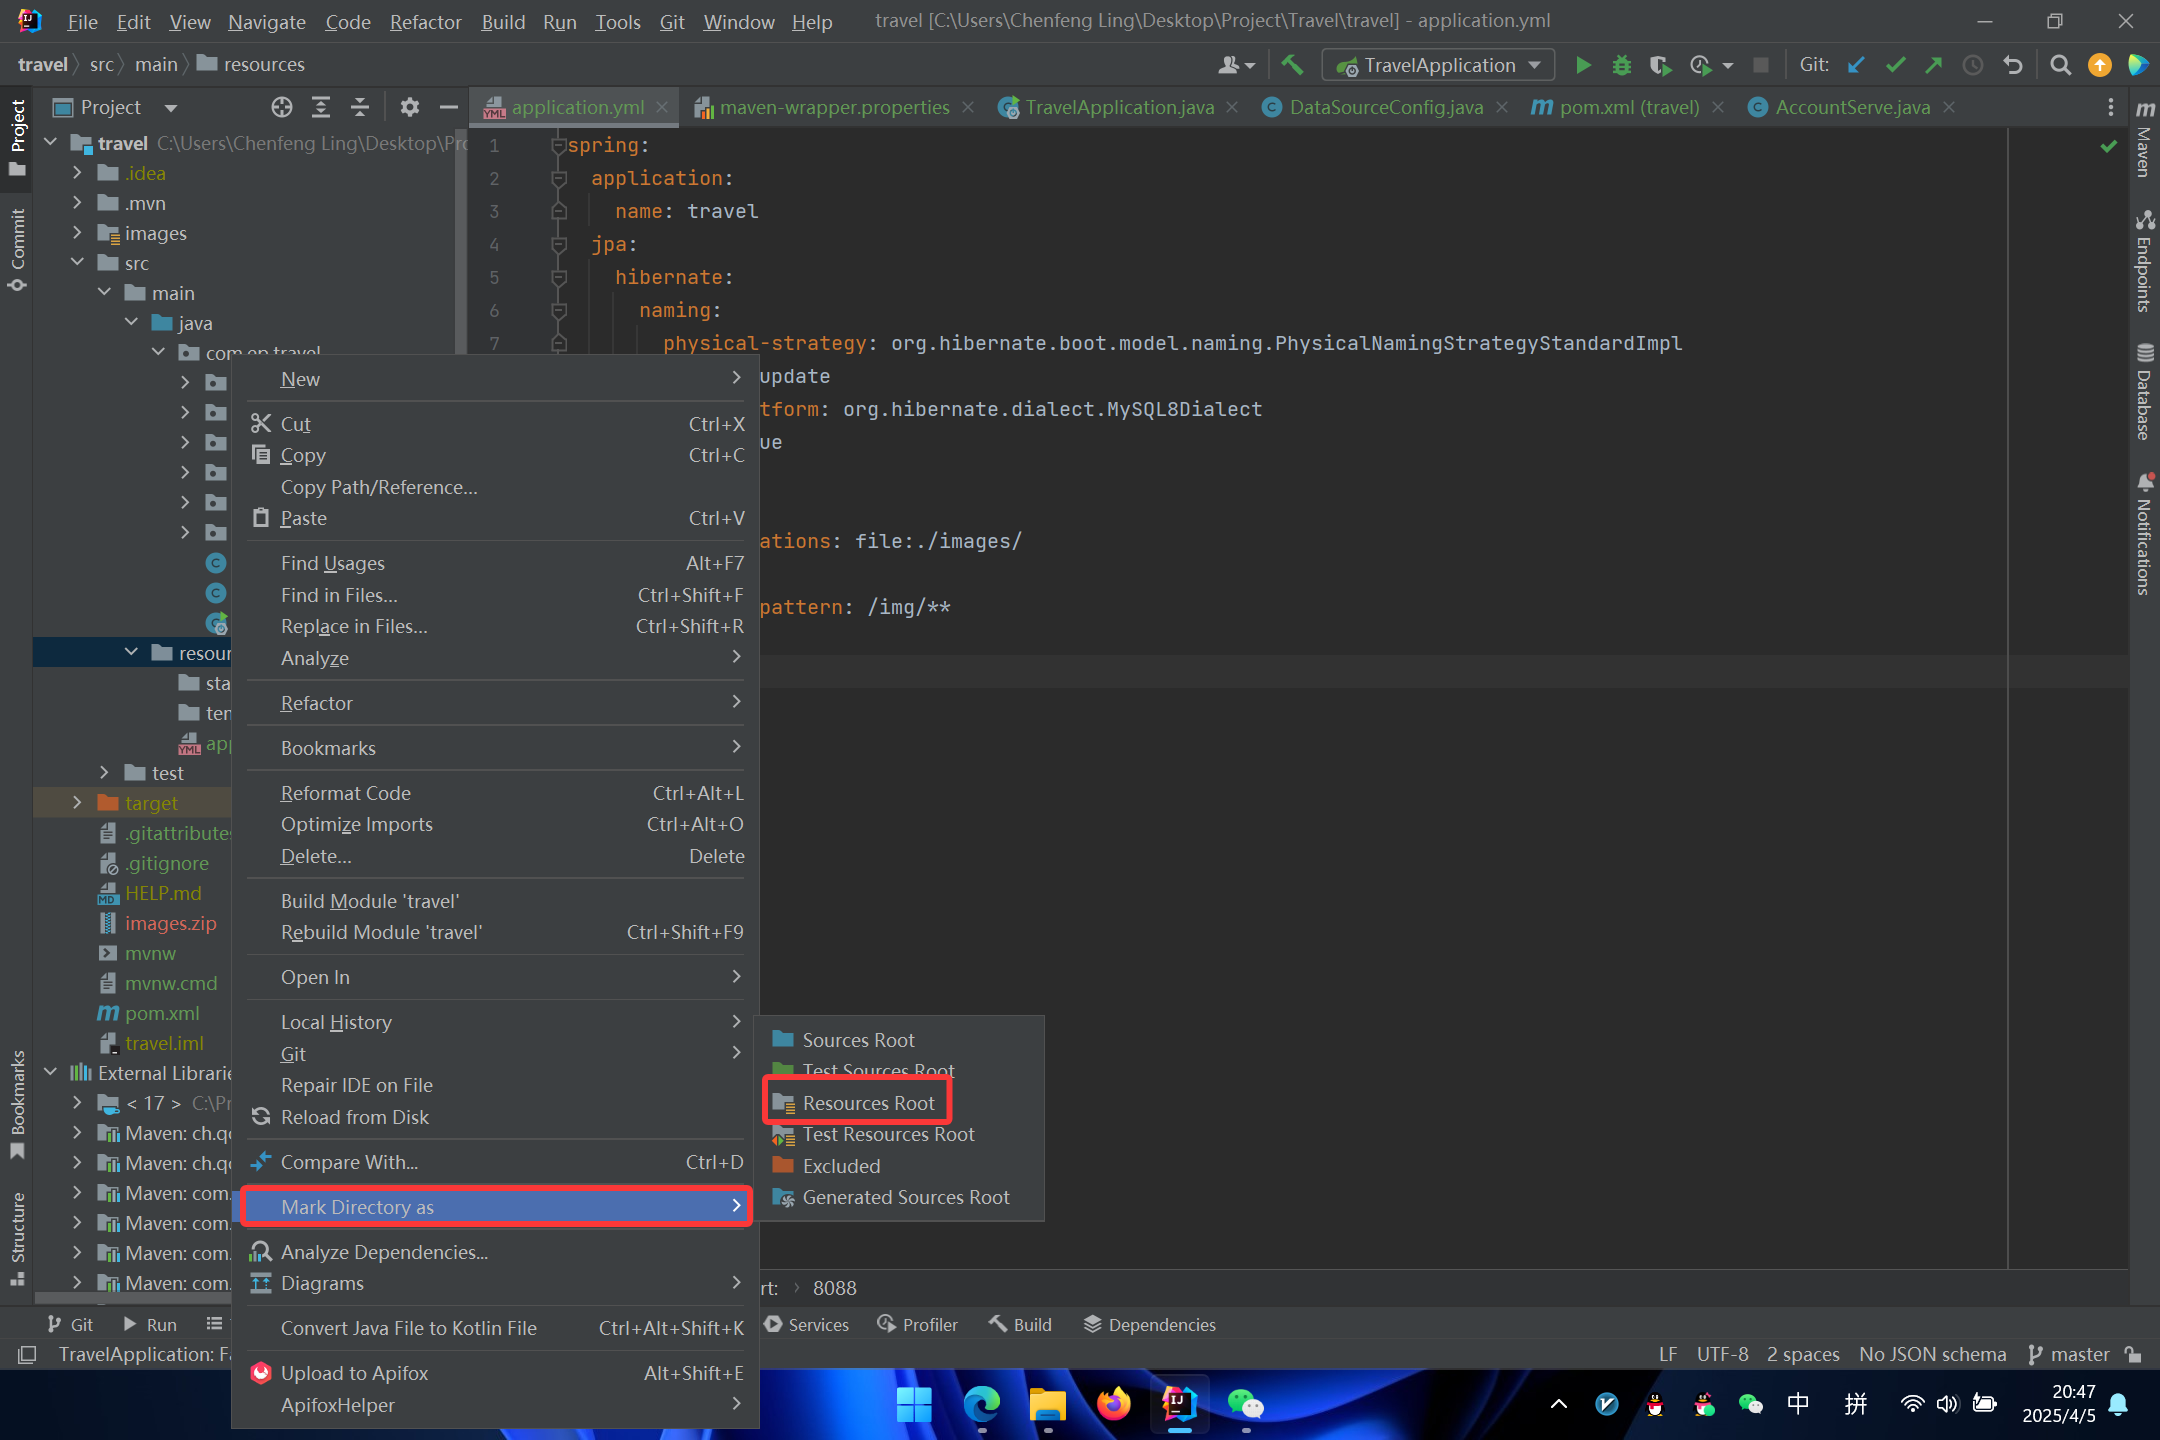Open the user account dropdown in toolbar
2160x1440 pixels.
1236,65
